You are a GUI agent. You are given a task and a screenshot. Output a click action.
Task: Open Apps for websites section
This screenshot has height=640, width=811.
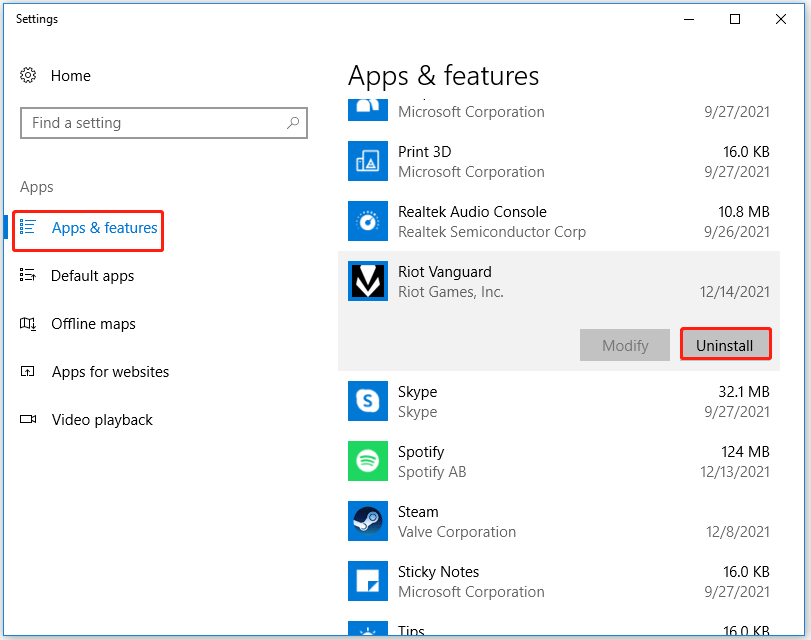pyautogui.click(x=110, y=372)
